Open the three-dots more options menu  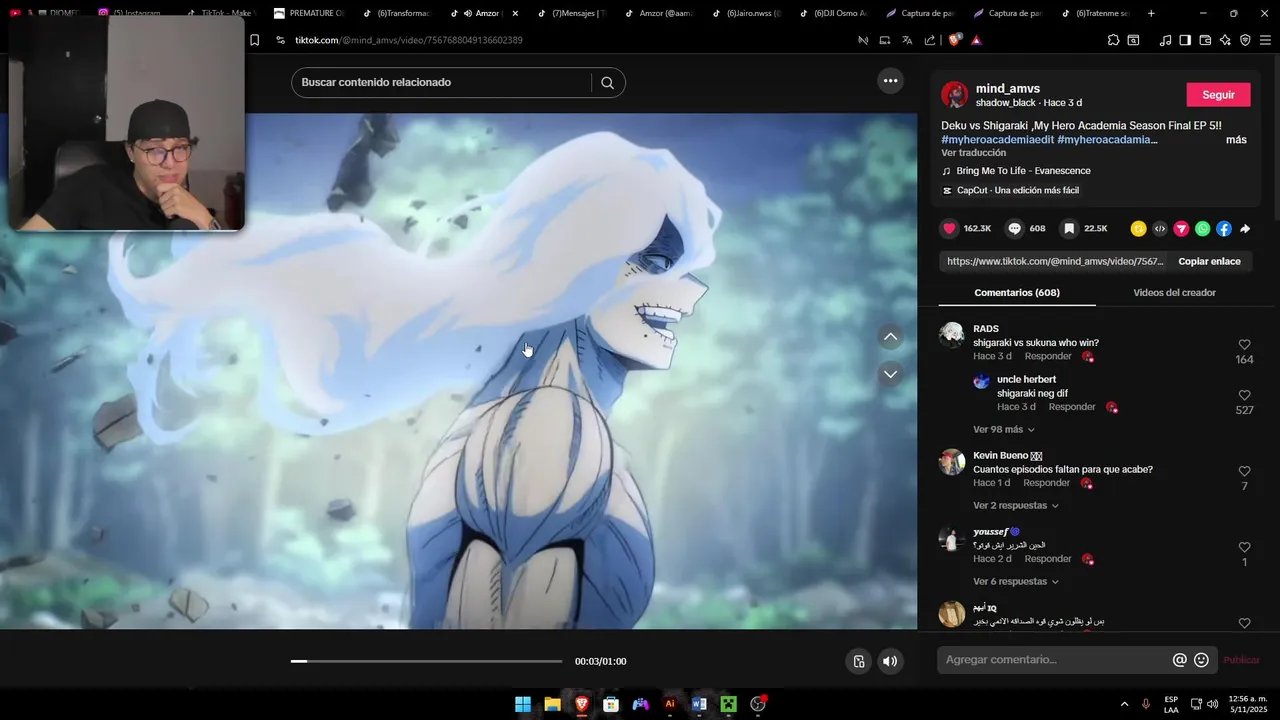(890, 81)
